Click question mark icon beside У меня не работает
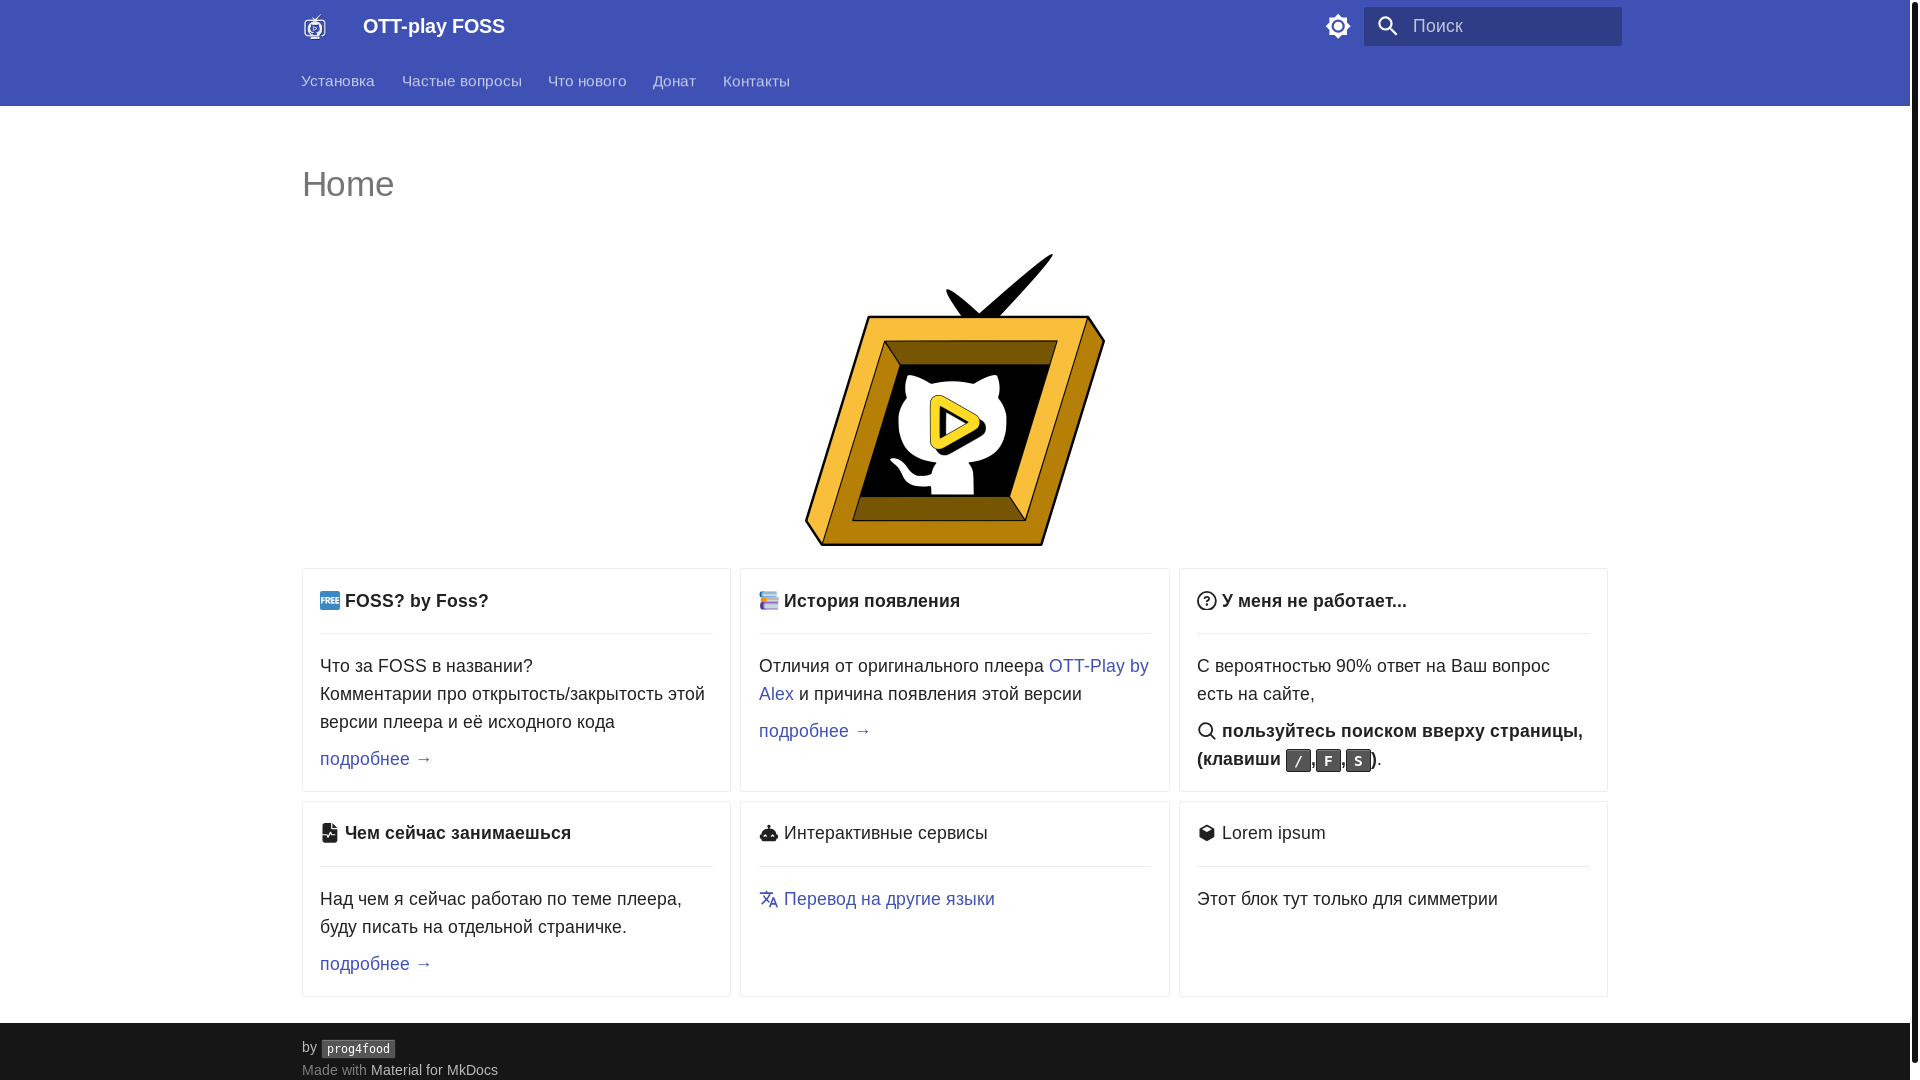This screenshot has height=1080, width=1920. pyautogui.click(x=1207, y=601)
